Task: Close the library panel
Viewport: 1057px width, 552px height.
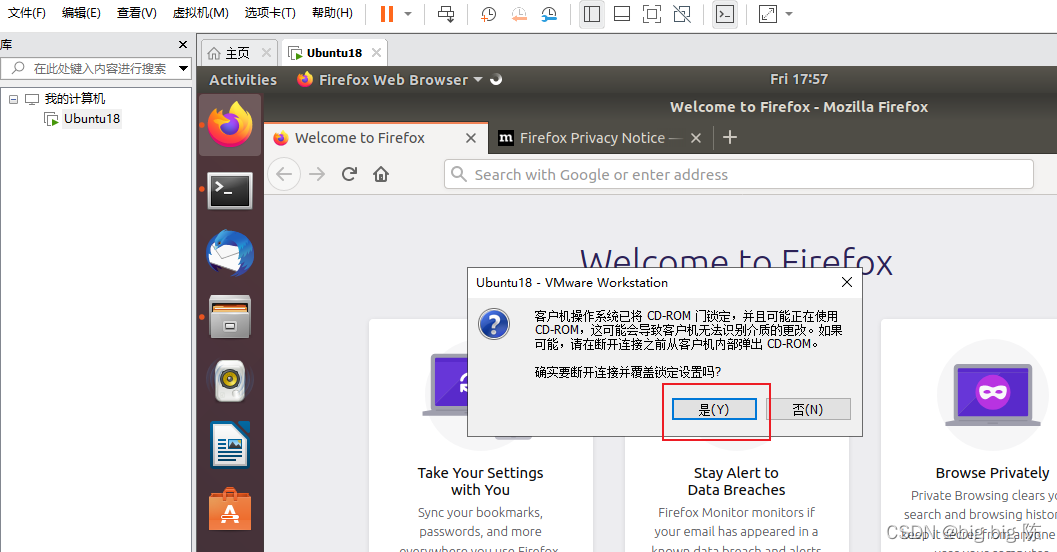Action: (x=183, y=44)
